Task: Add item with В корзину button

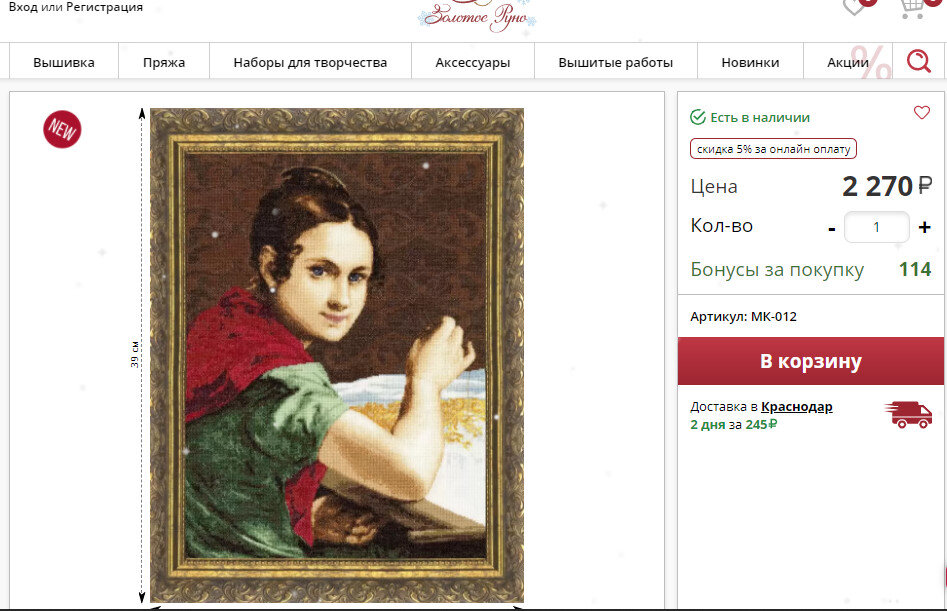Action: coord(811,361)
